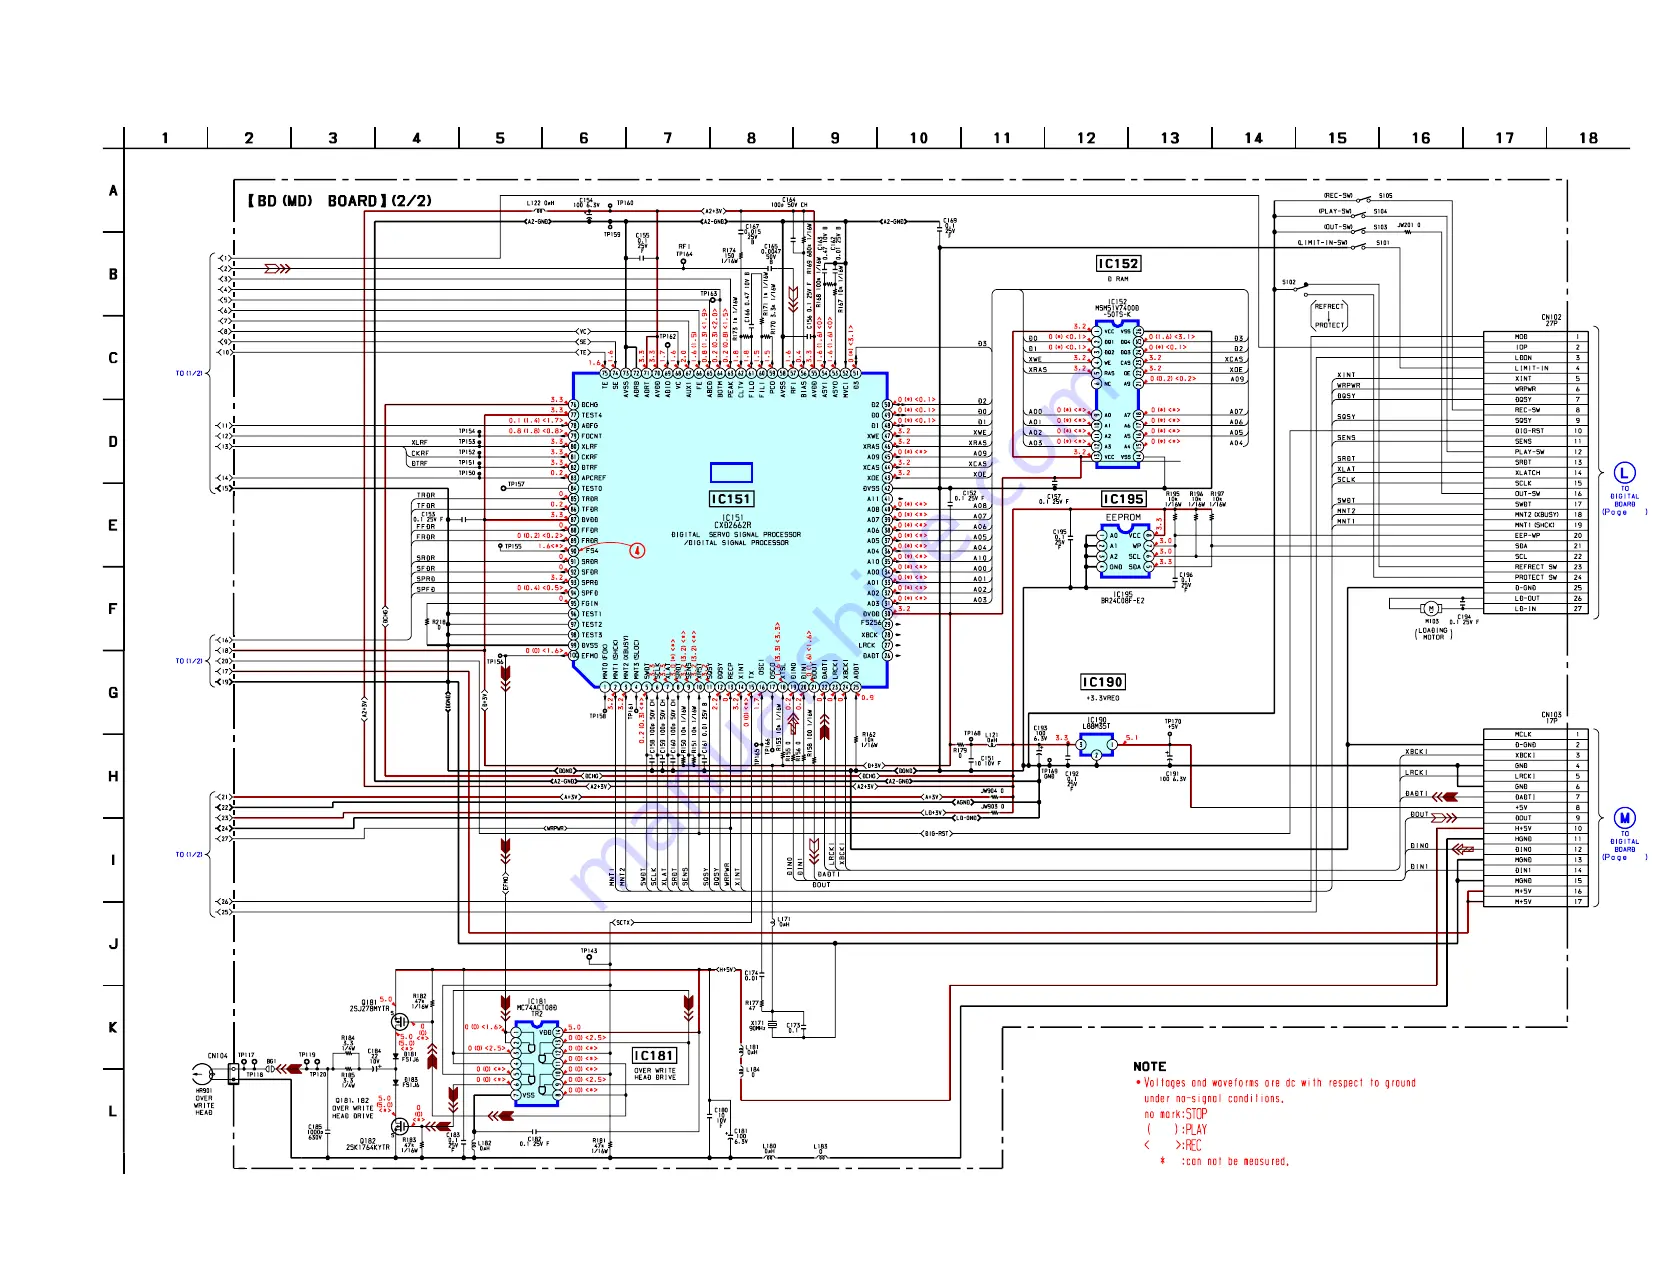Click the boxed IC181 heading

(655, 1056)
